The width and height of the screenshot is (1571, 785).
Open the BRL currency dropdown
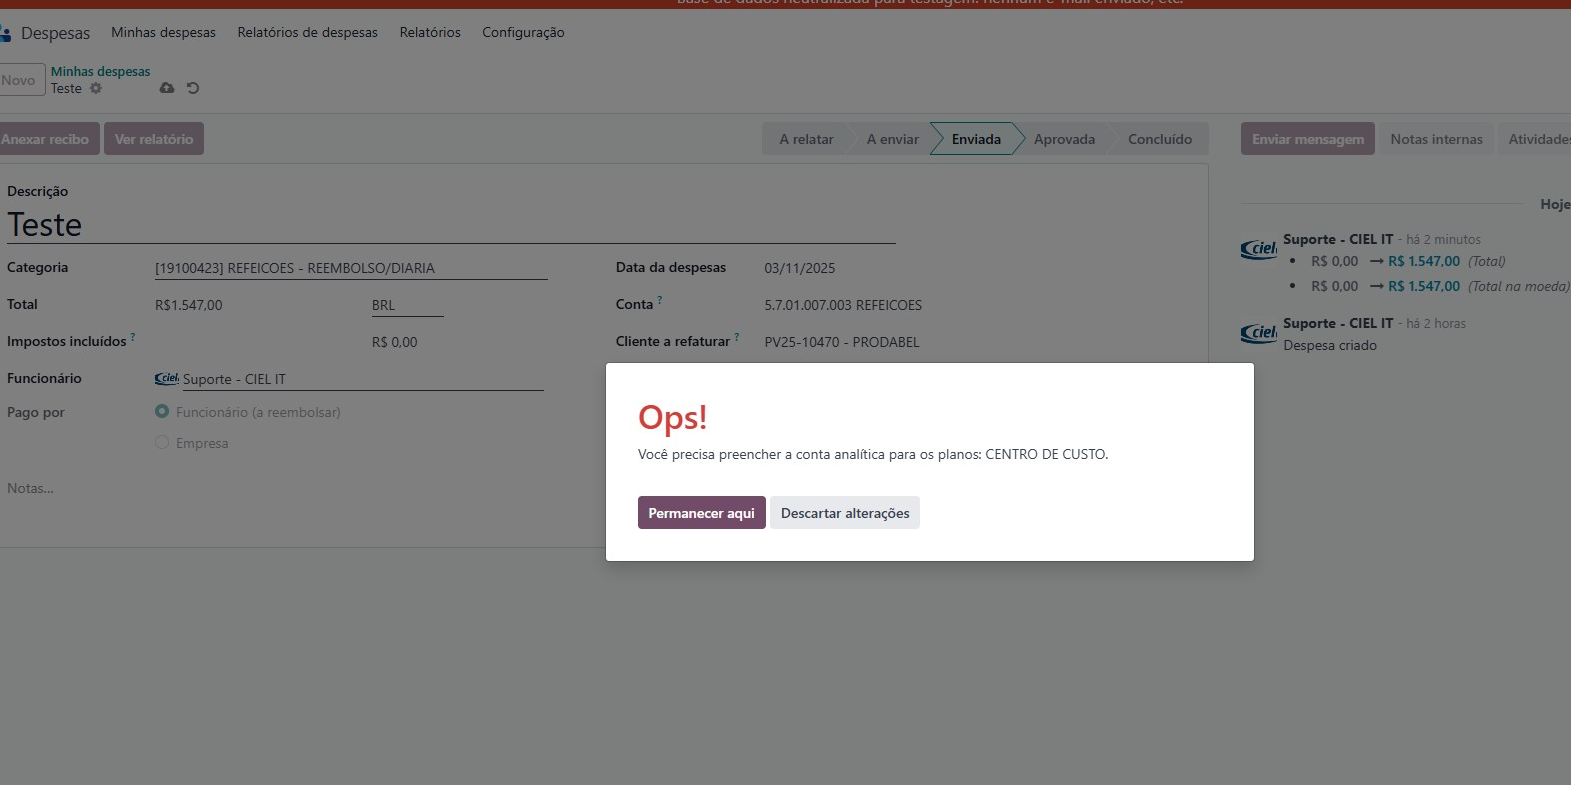click(406, 305)
